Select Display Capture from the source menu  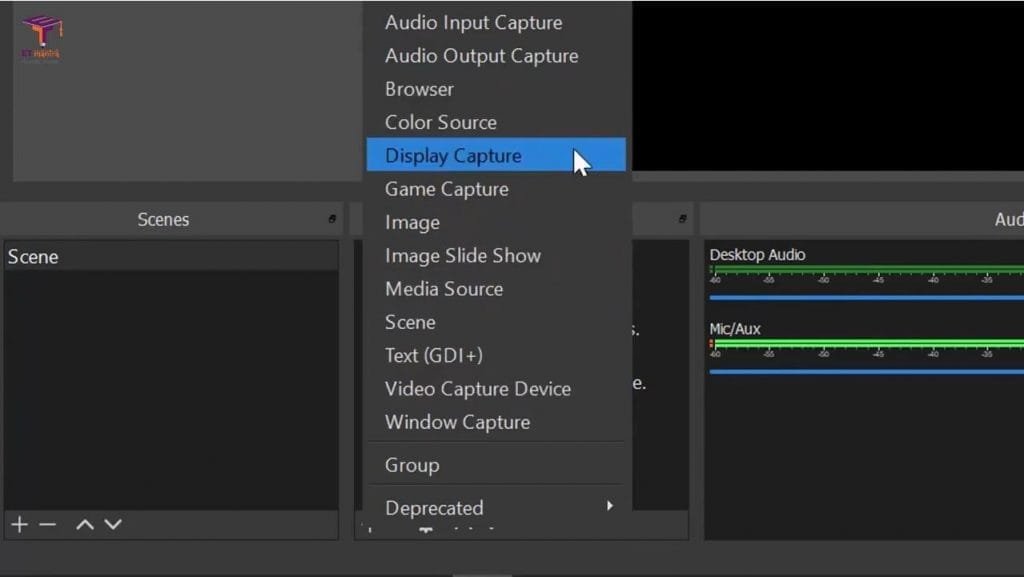click(x=453, y=155)
